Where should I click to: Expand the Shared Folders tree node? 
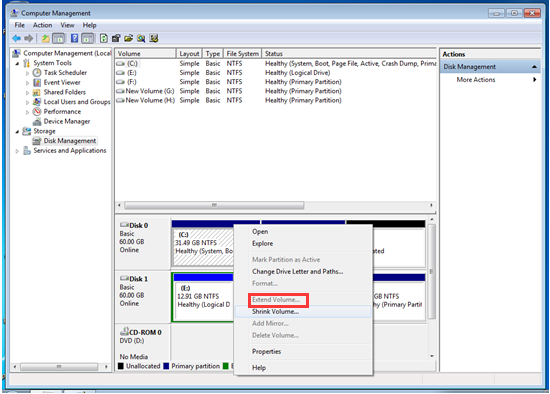click(x=27, y=93)
